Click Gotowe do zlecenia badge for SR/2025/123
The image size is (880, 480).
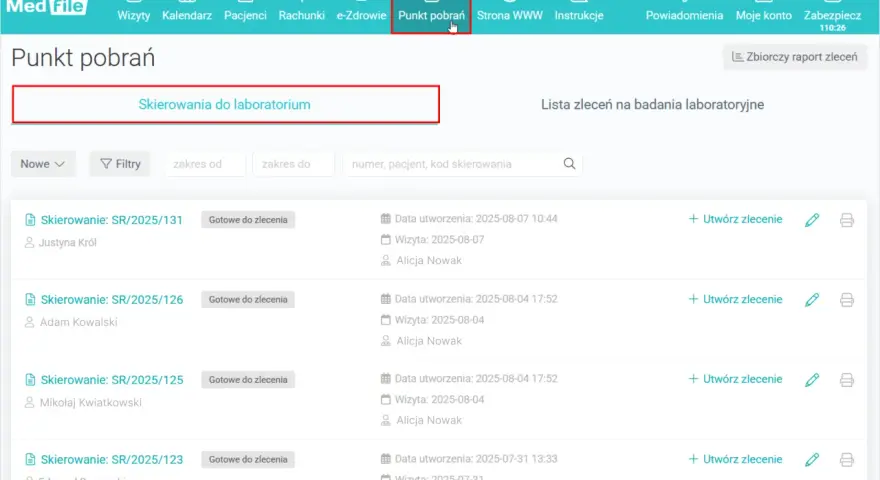[248, 459]
